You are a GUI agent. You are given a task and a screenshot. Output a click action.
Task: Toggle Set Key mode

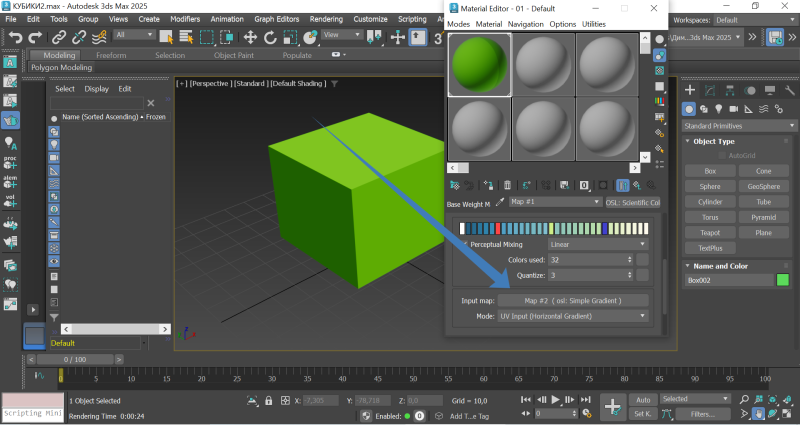[x=643, y=414]
